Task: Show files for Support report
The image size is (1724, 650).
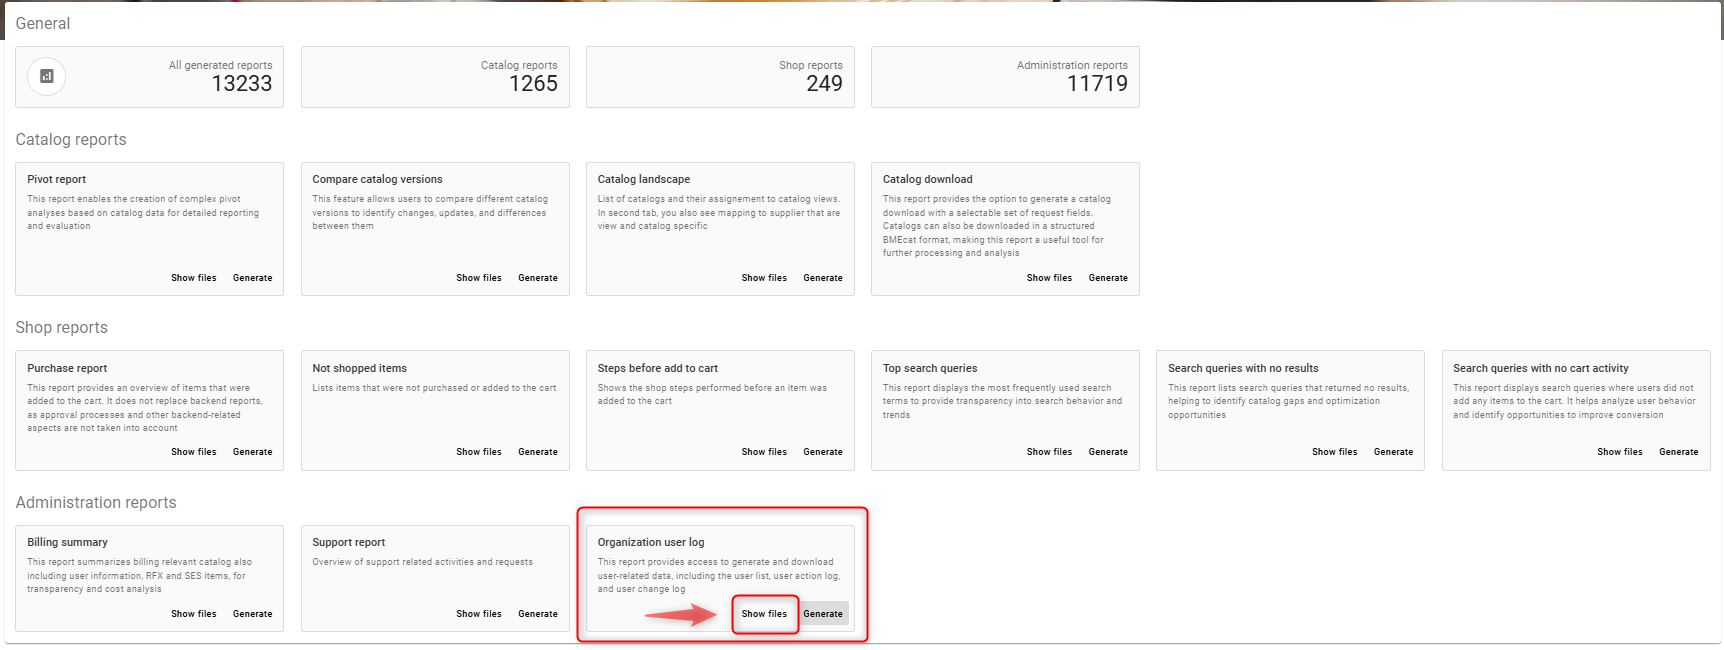Action: pos(478,614)
